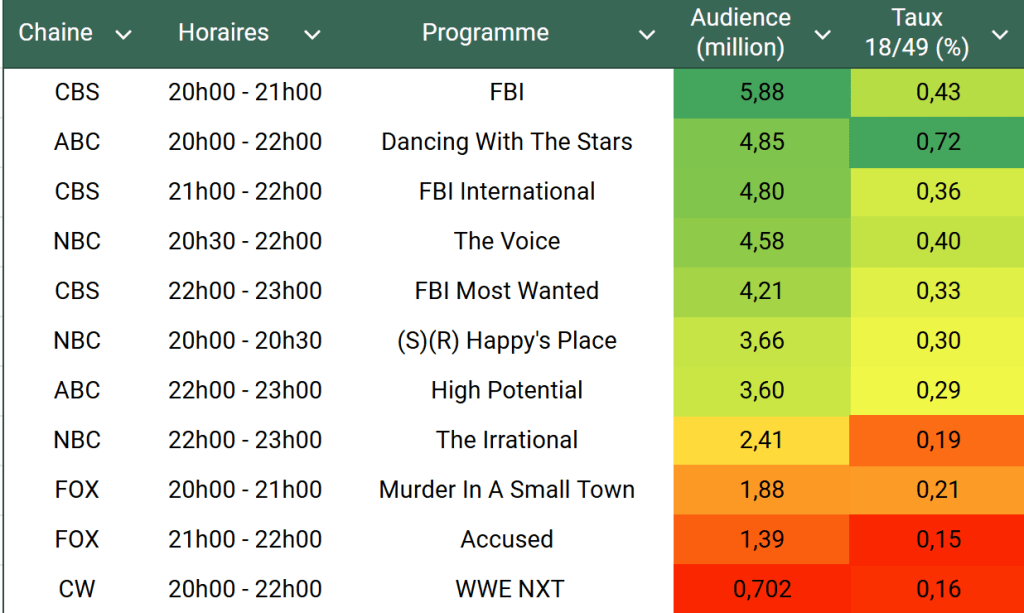Click the CW channel cell
The width and height of the screenshot is (1024, 613).
click(77, 589)
